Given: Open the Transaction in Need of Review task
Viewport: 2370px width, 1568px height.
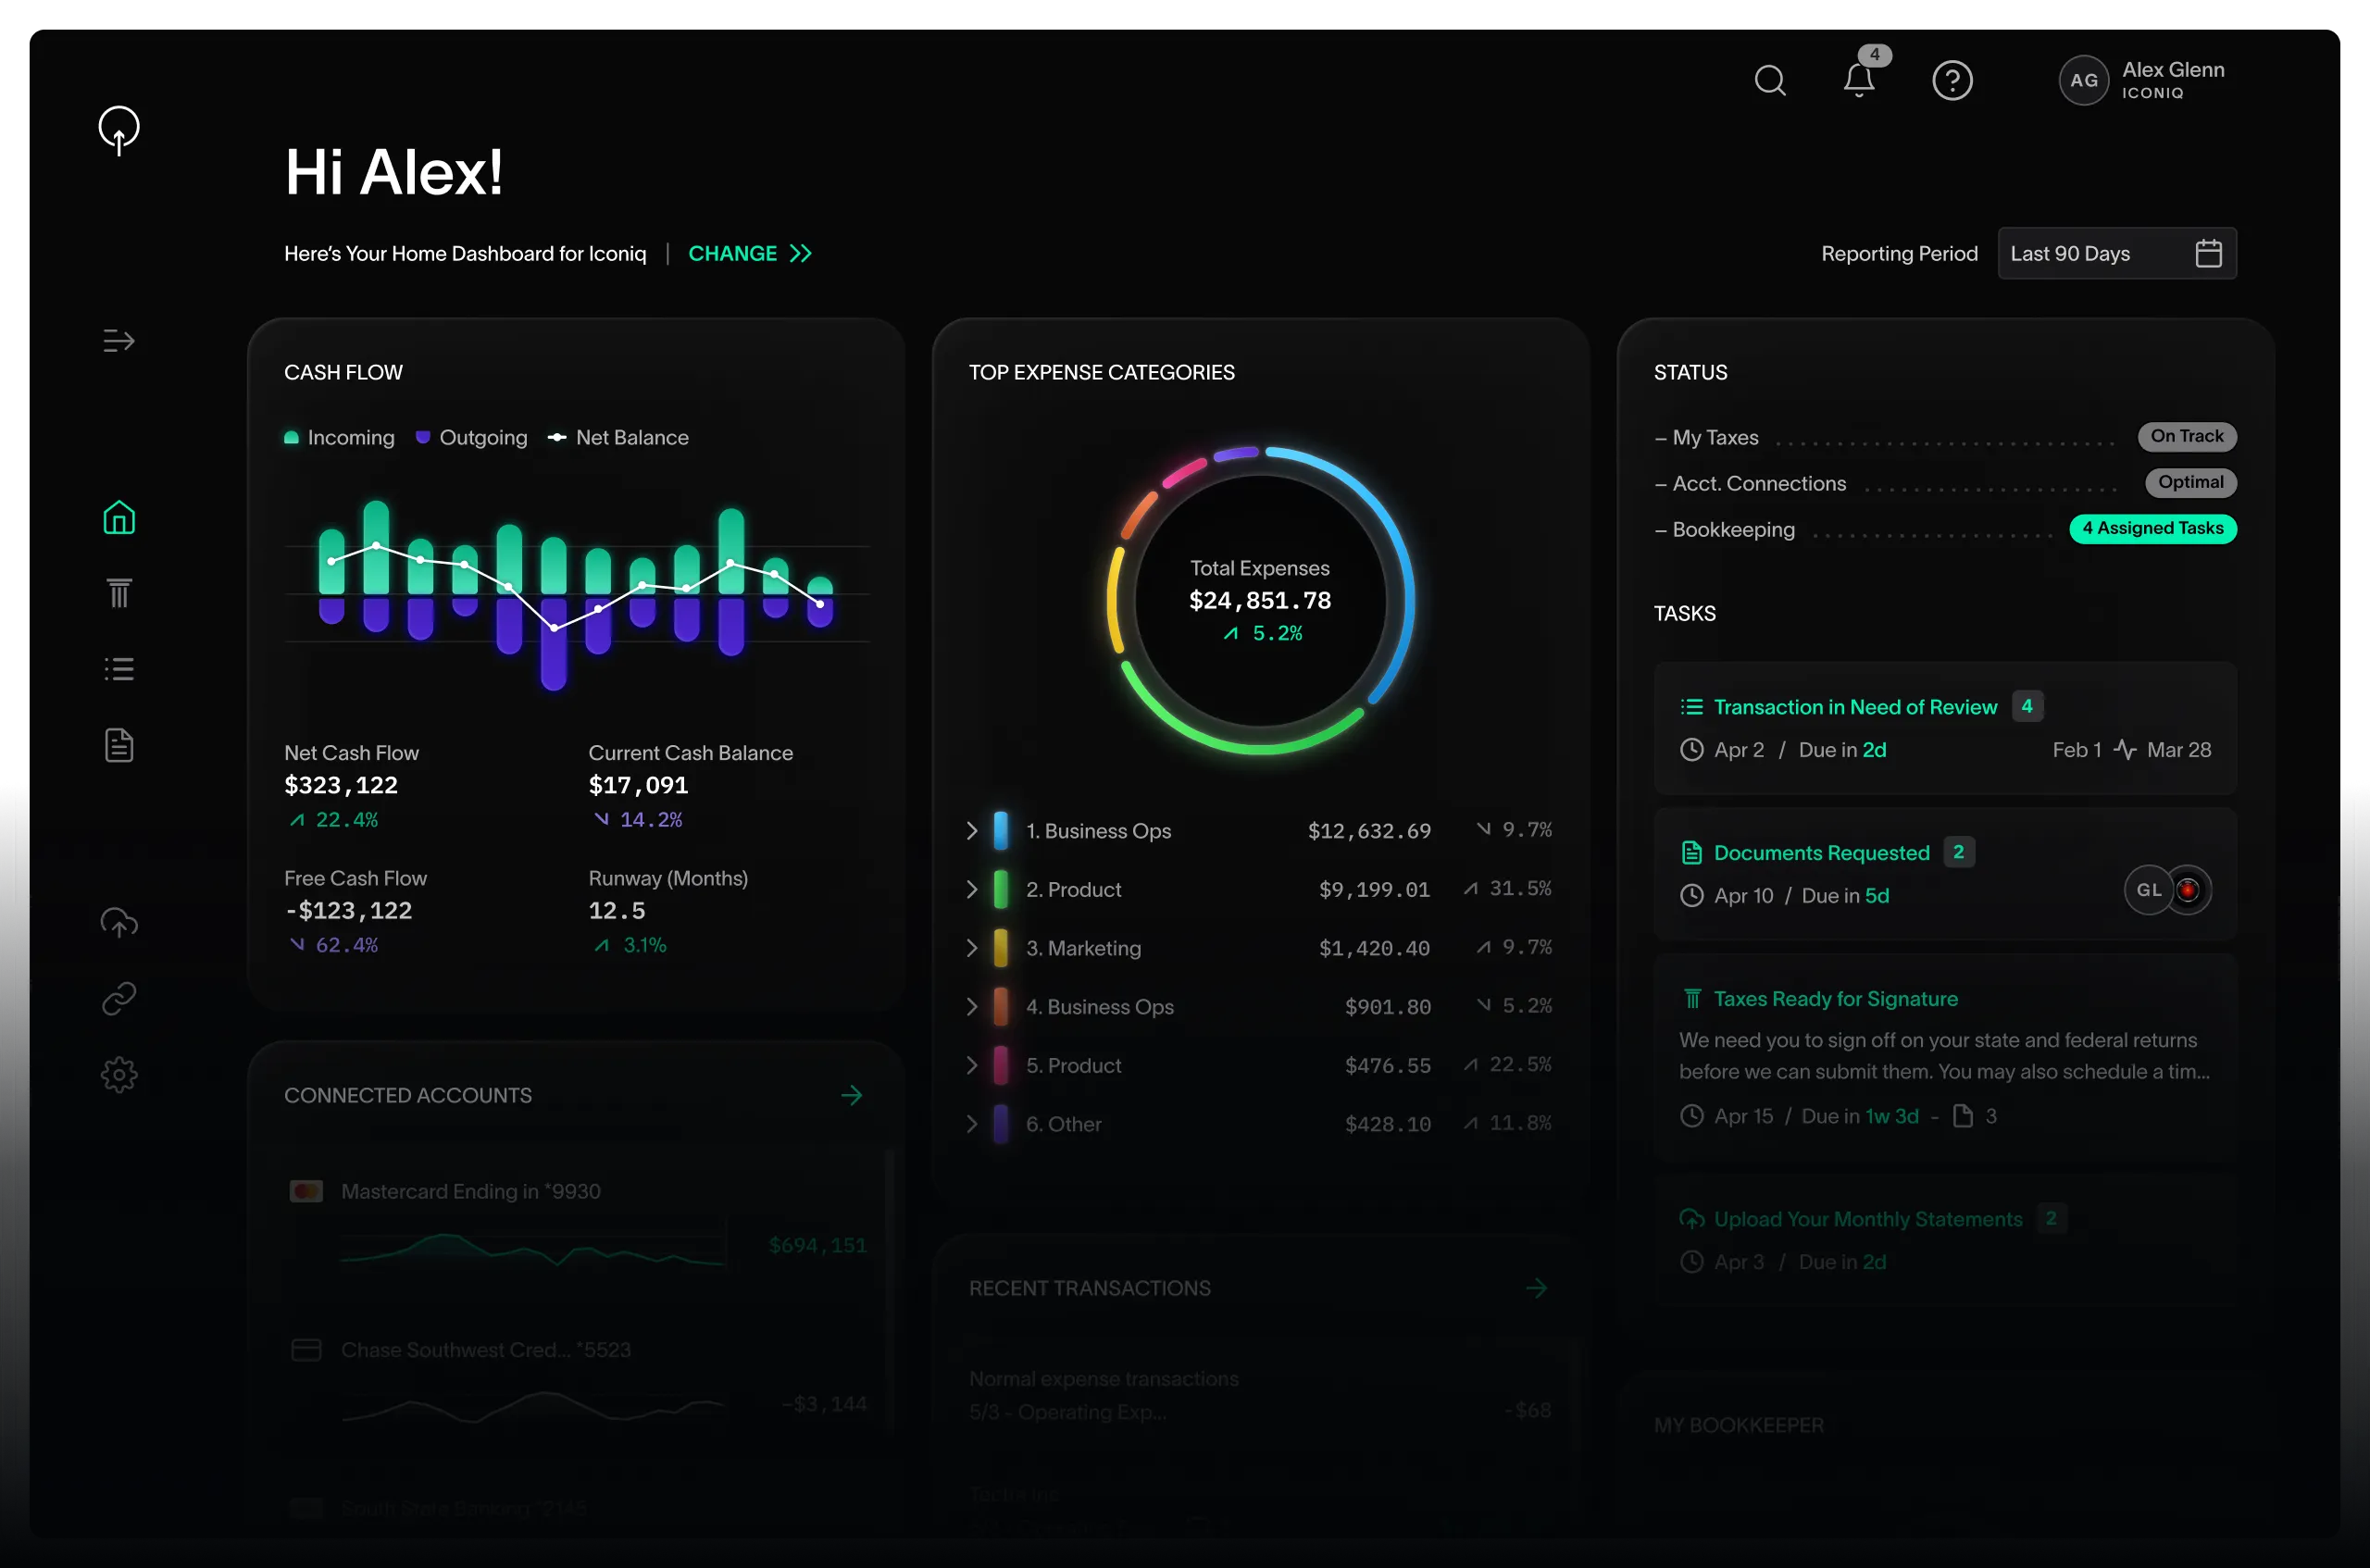Looking at the screenshot, I should tap(1854, 707).
